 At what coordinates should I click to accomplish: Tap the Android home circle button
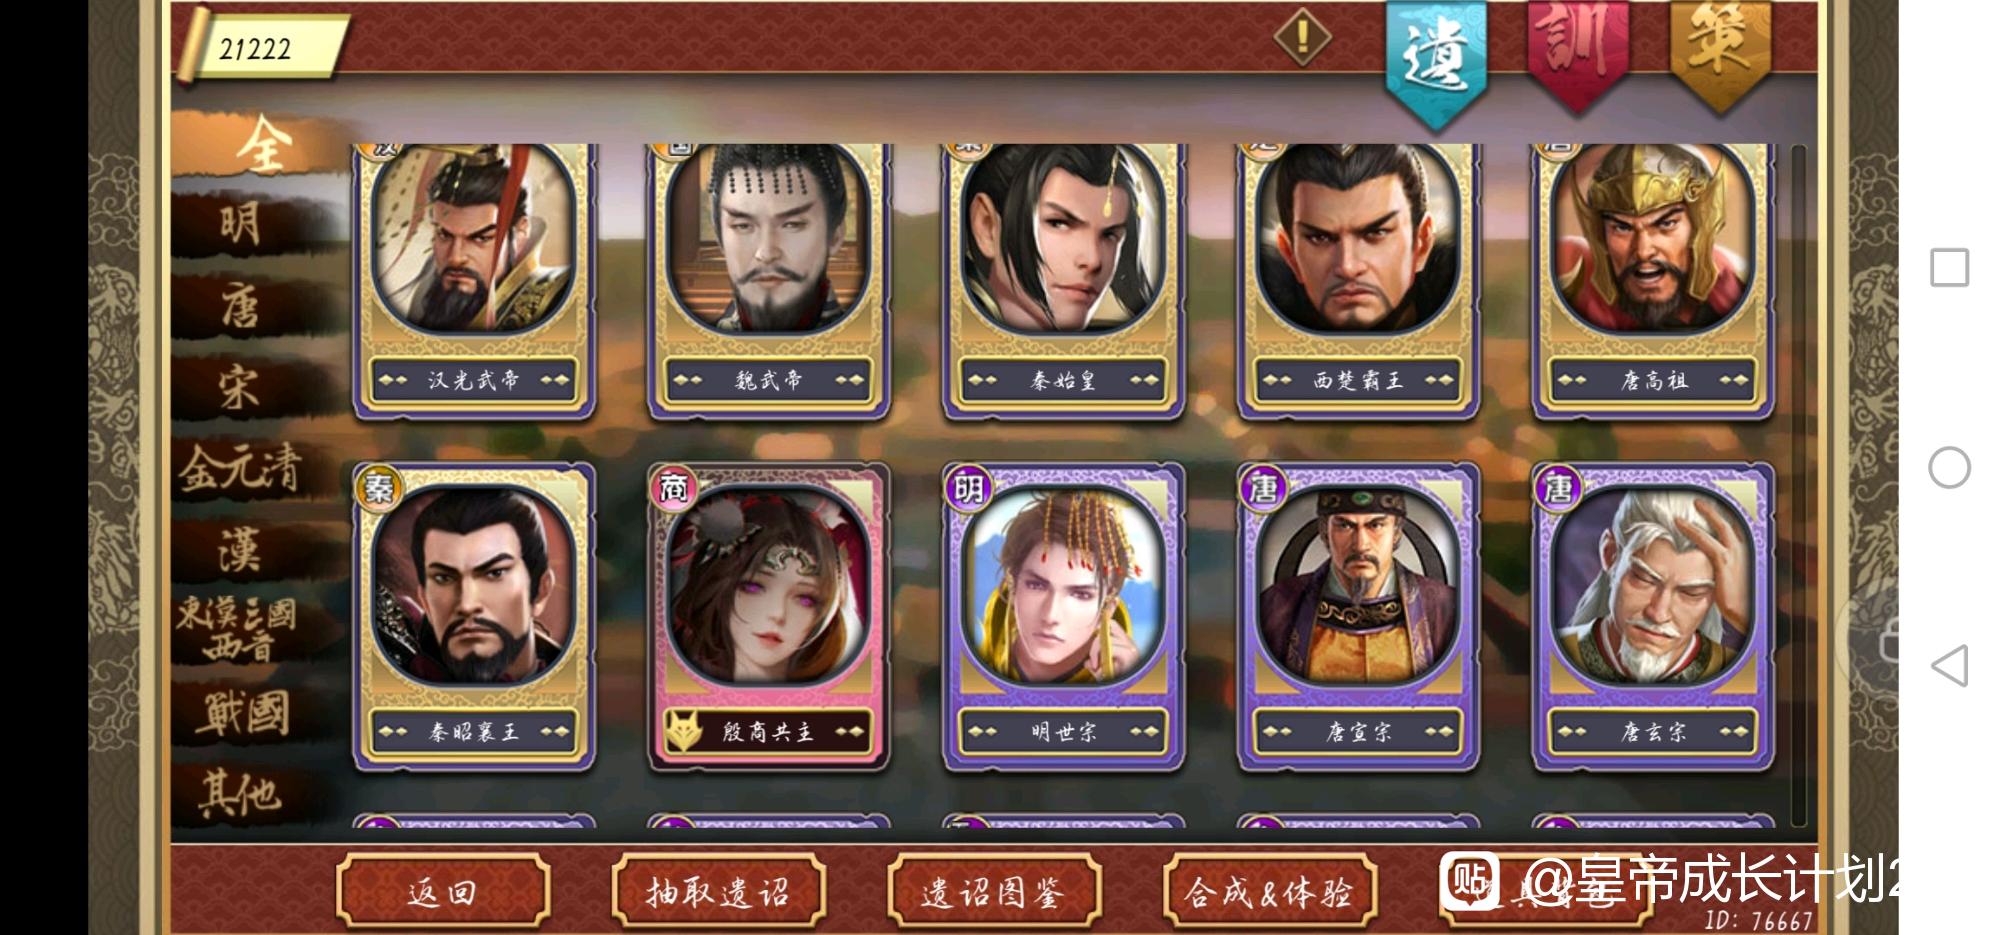1949,467
